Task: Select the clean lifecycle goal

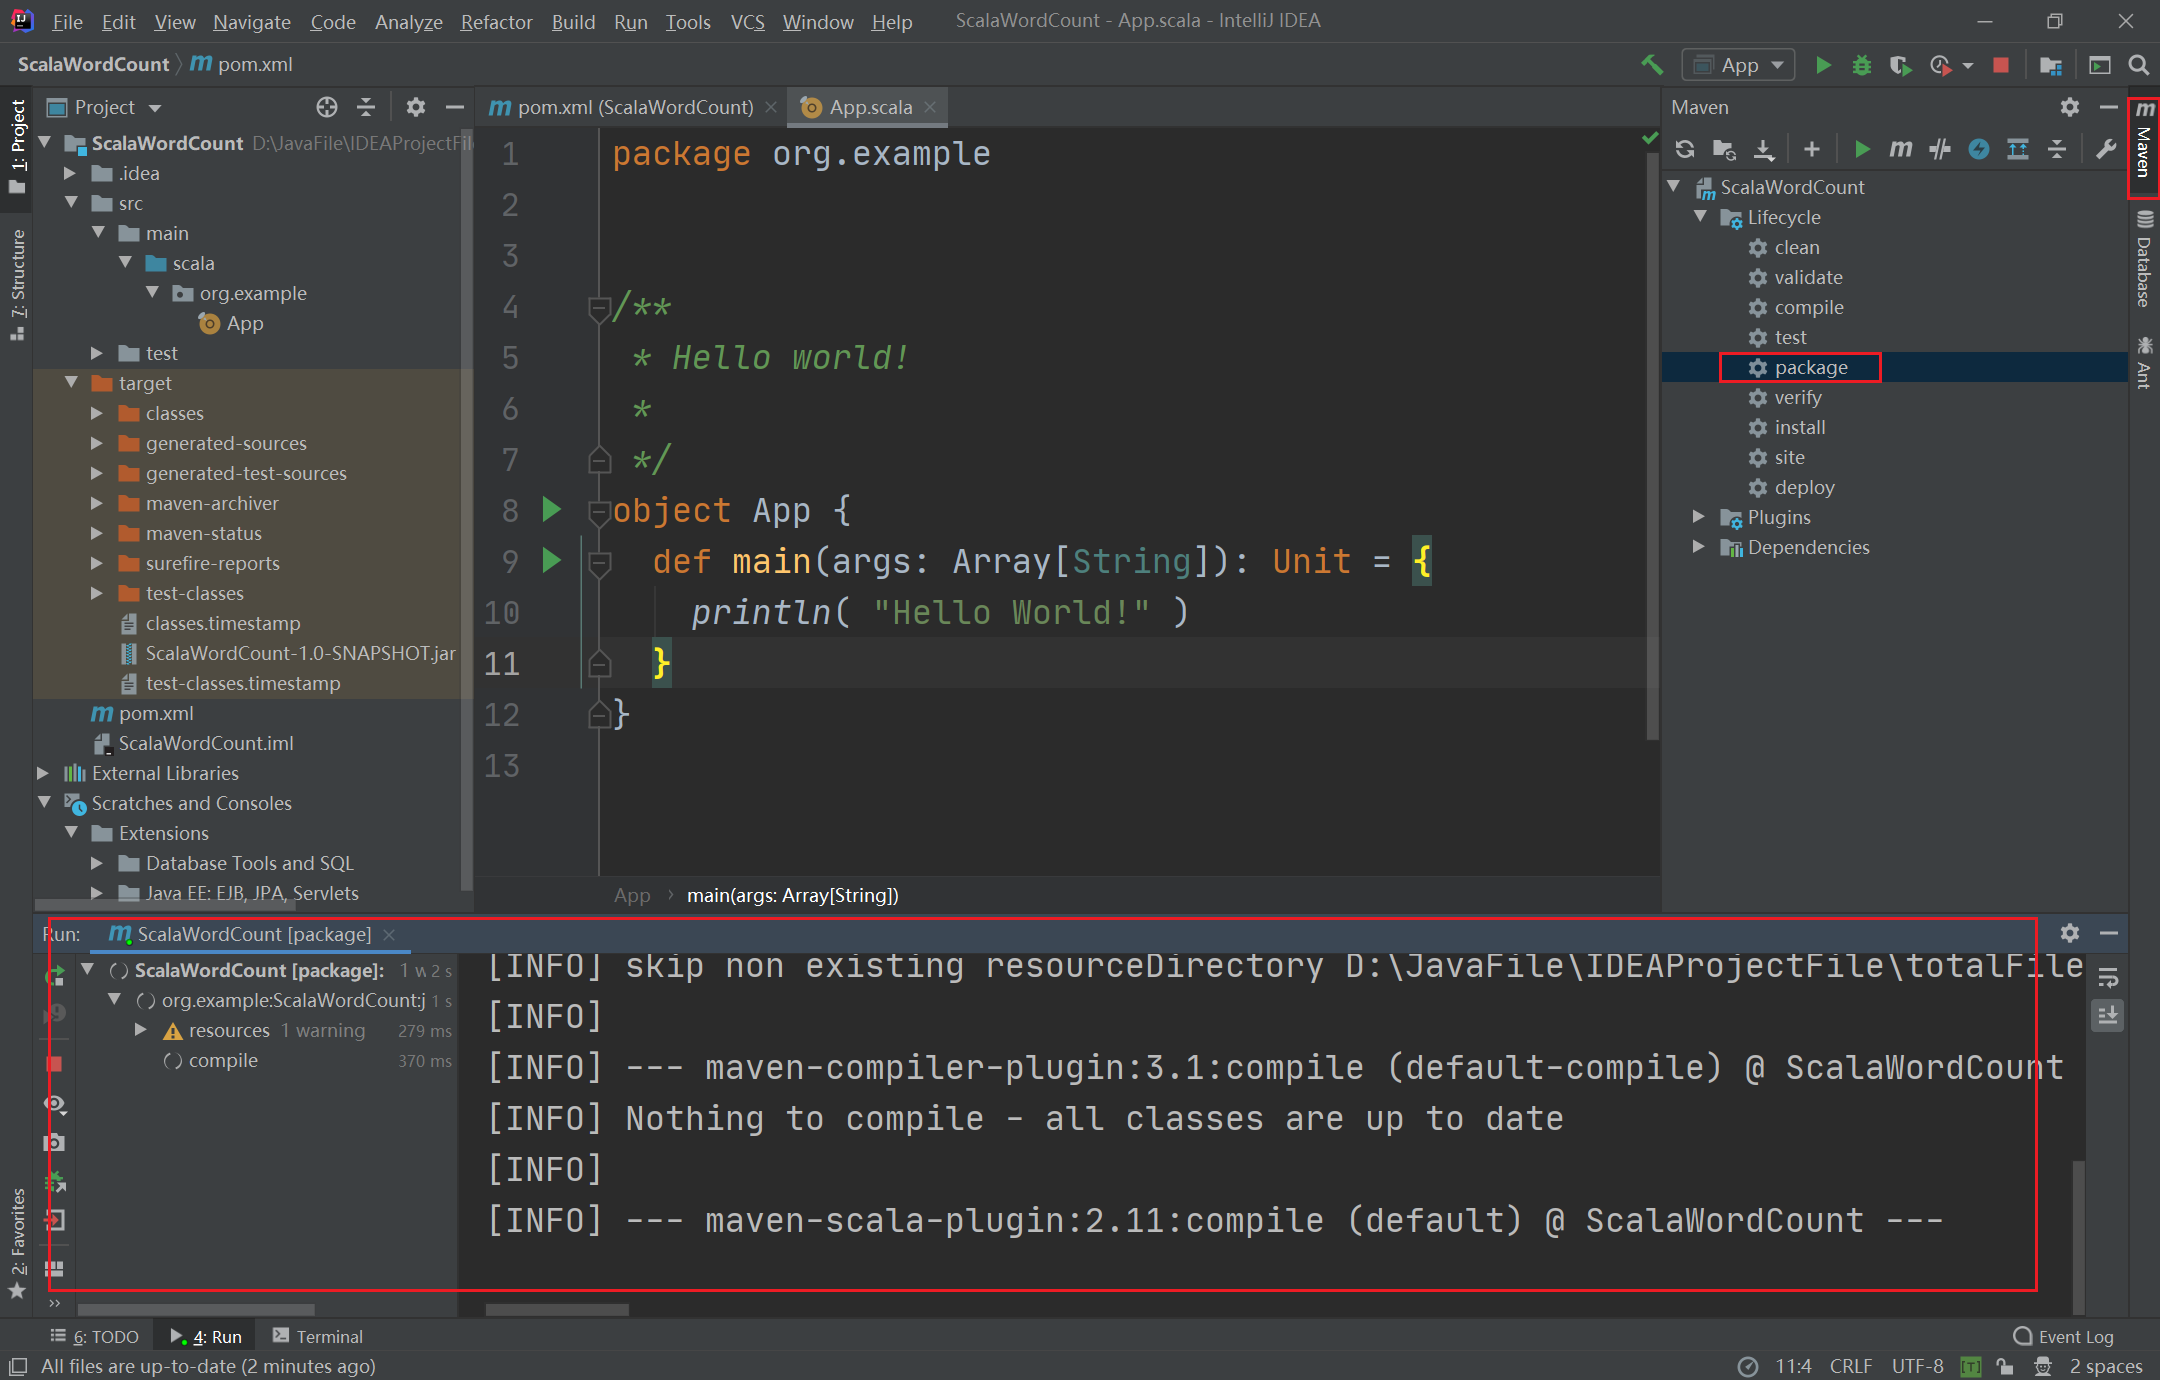Action: 1796,247
